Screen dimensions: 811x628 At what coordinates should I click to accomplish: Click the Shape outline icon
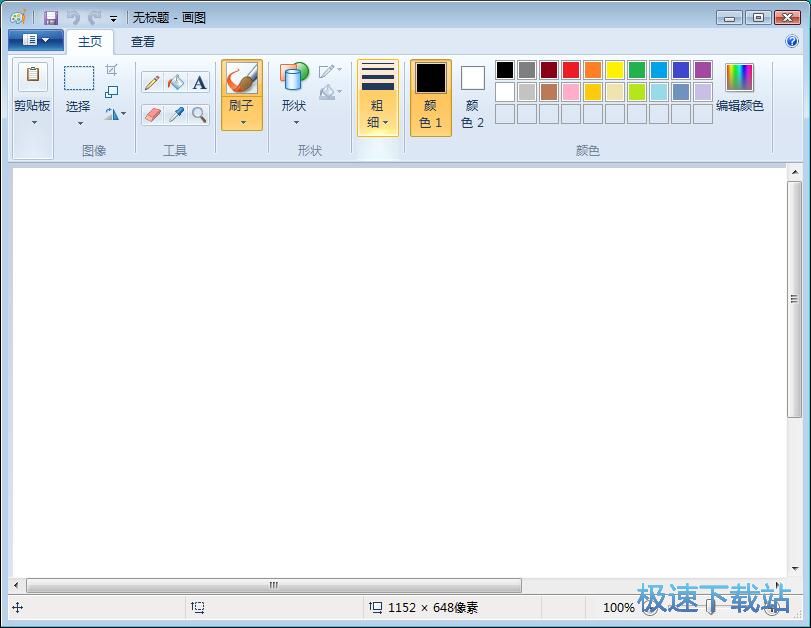click(x=326, y=70)
